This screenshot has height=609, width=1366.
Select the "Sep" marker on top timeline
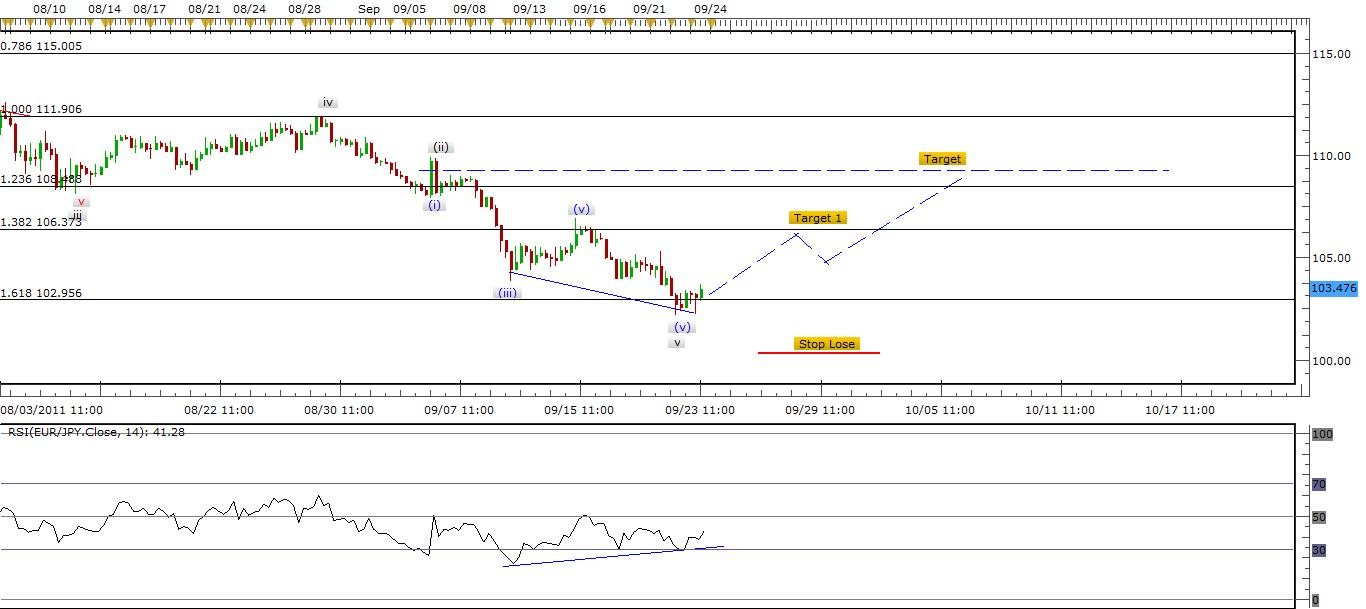pyautogui.click(x=369, y=8)
